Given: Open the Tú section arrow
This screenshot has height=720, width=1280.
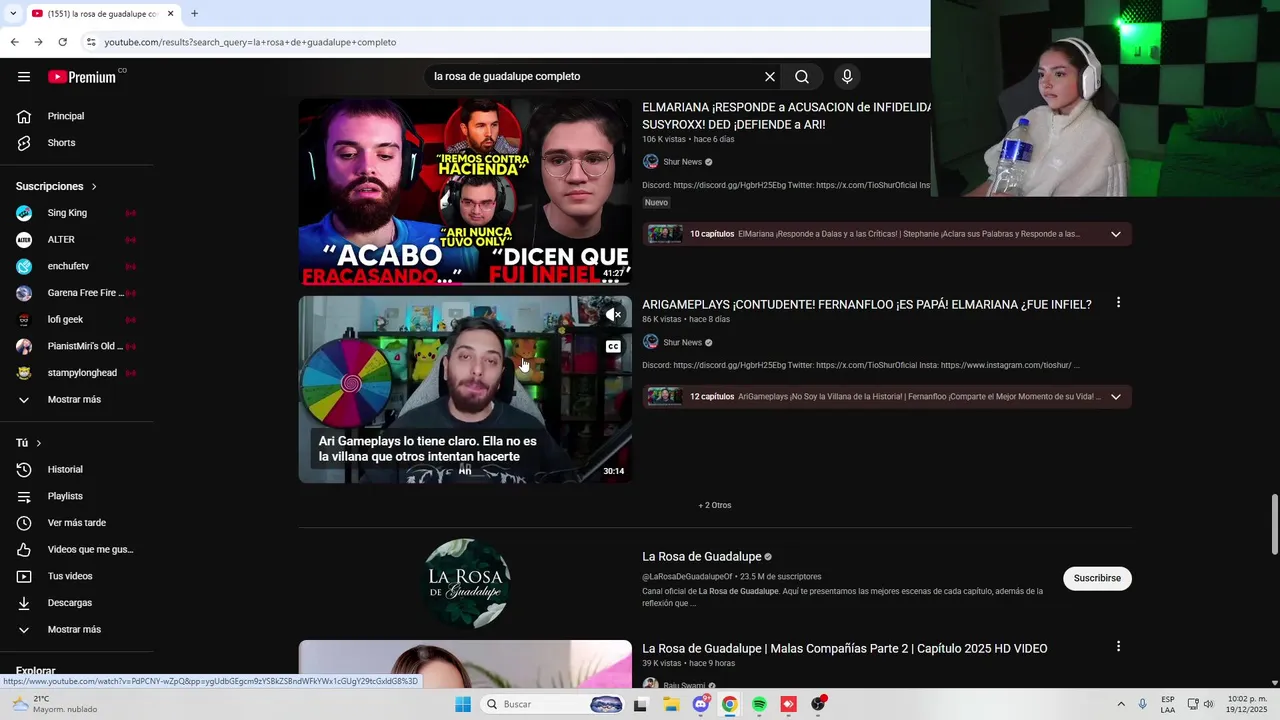Looking at the screenshot, I should [x=38, y=443].
